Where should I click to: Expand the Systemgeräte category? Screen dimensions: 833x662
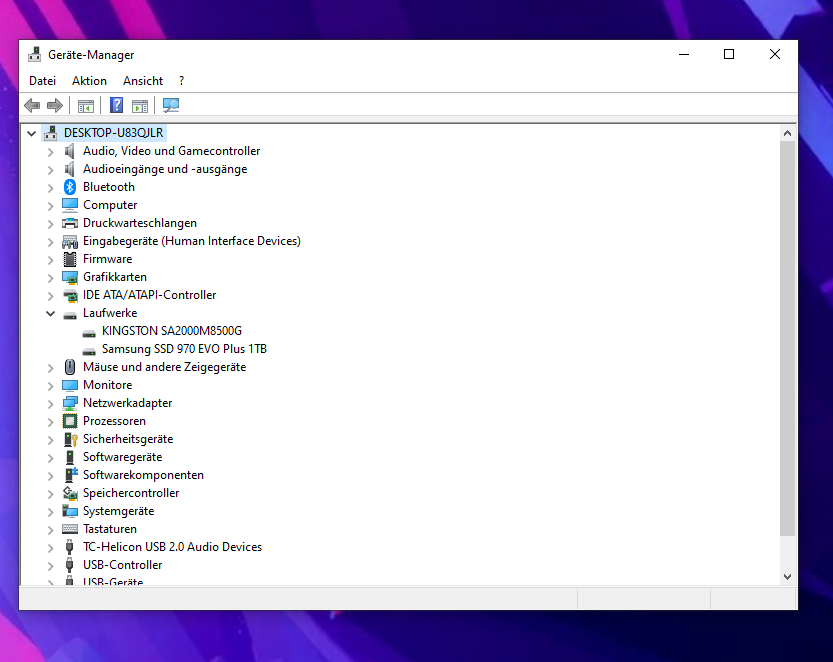click(50, 512)
